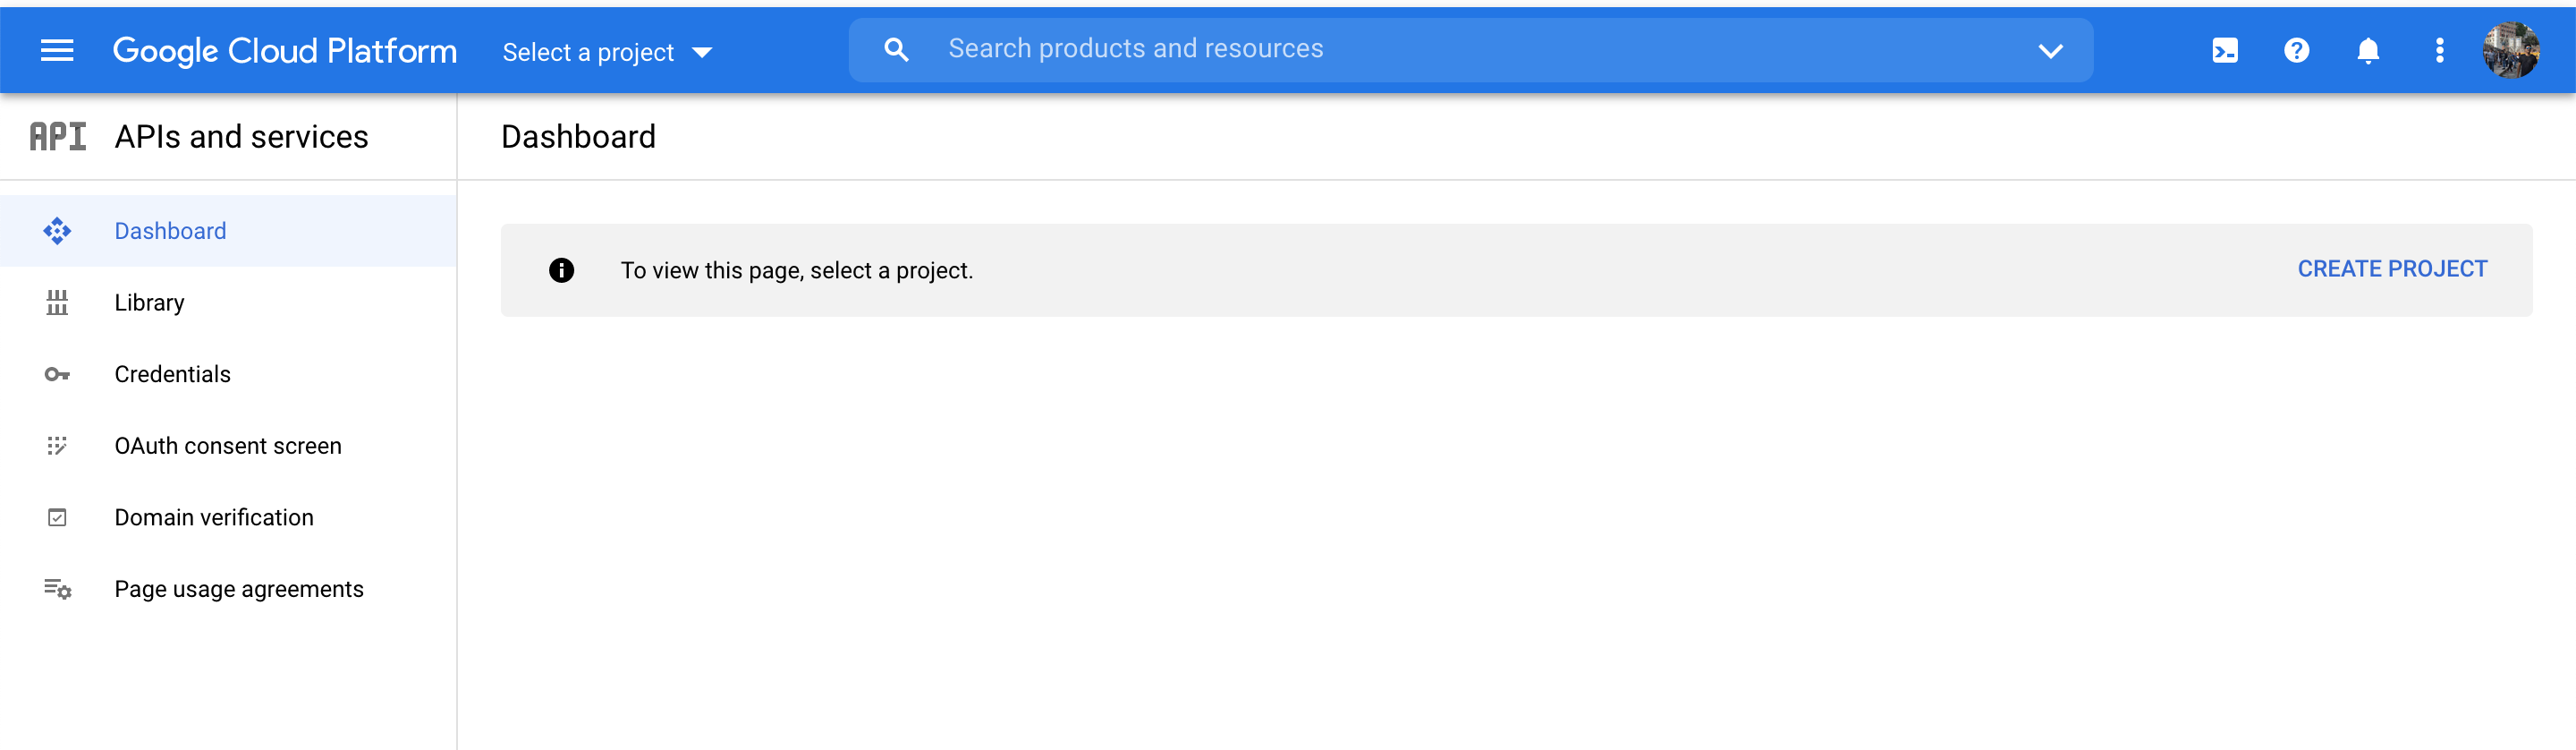The height and width of the screenshot is (750, 2576).
Task: Open the hamburger navigation menu
Action: [x=57, y=51]
